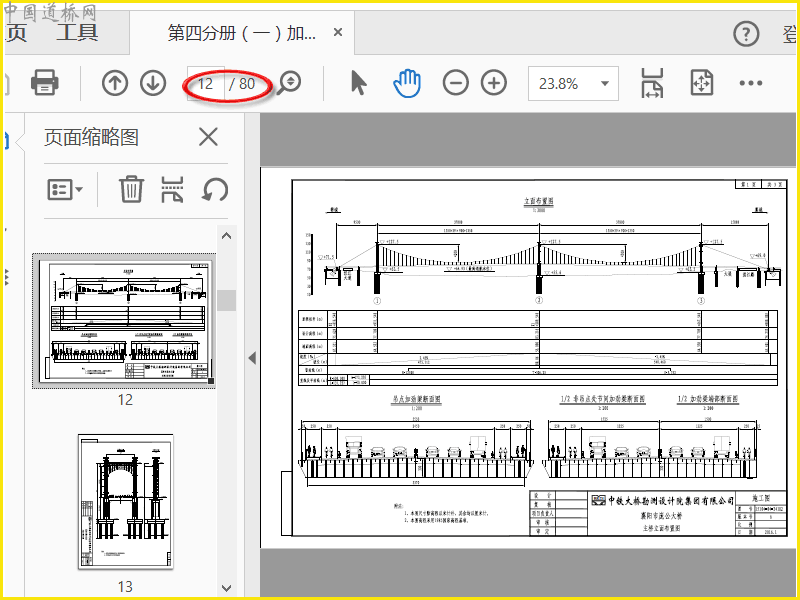Click the Print icon in toolbar

point(44,83)
